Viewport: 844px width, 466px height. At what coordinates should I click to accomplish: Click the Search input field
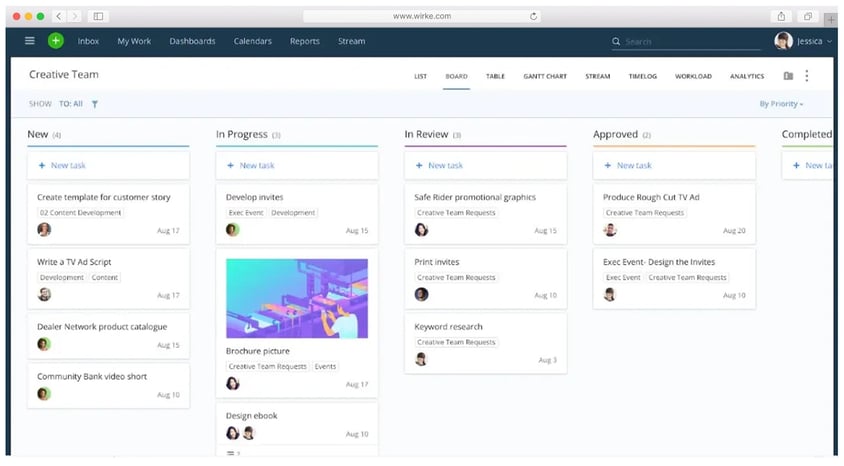690,42
